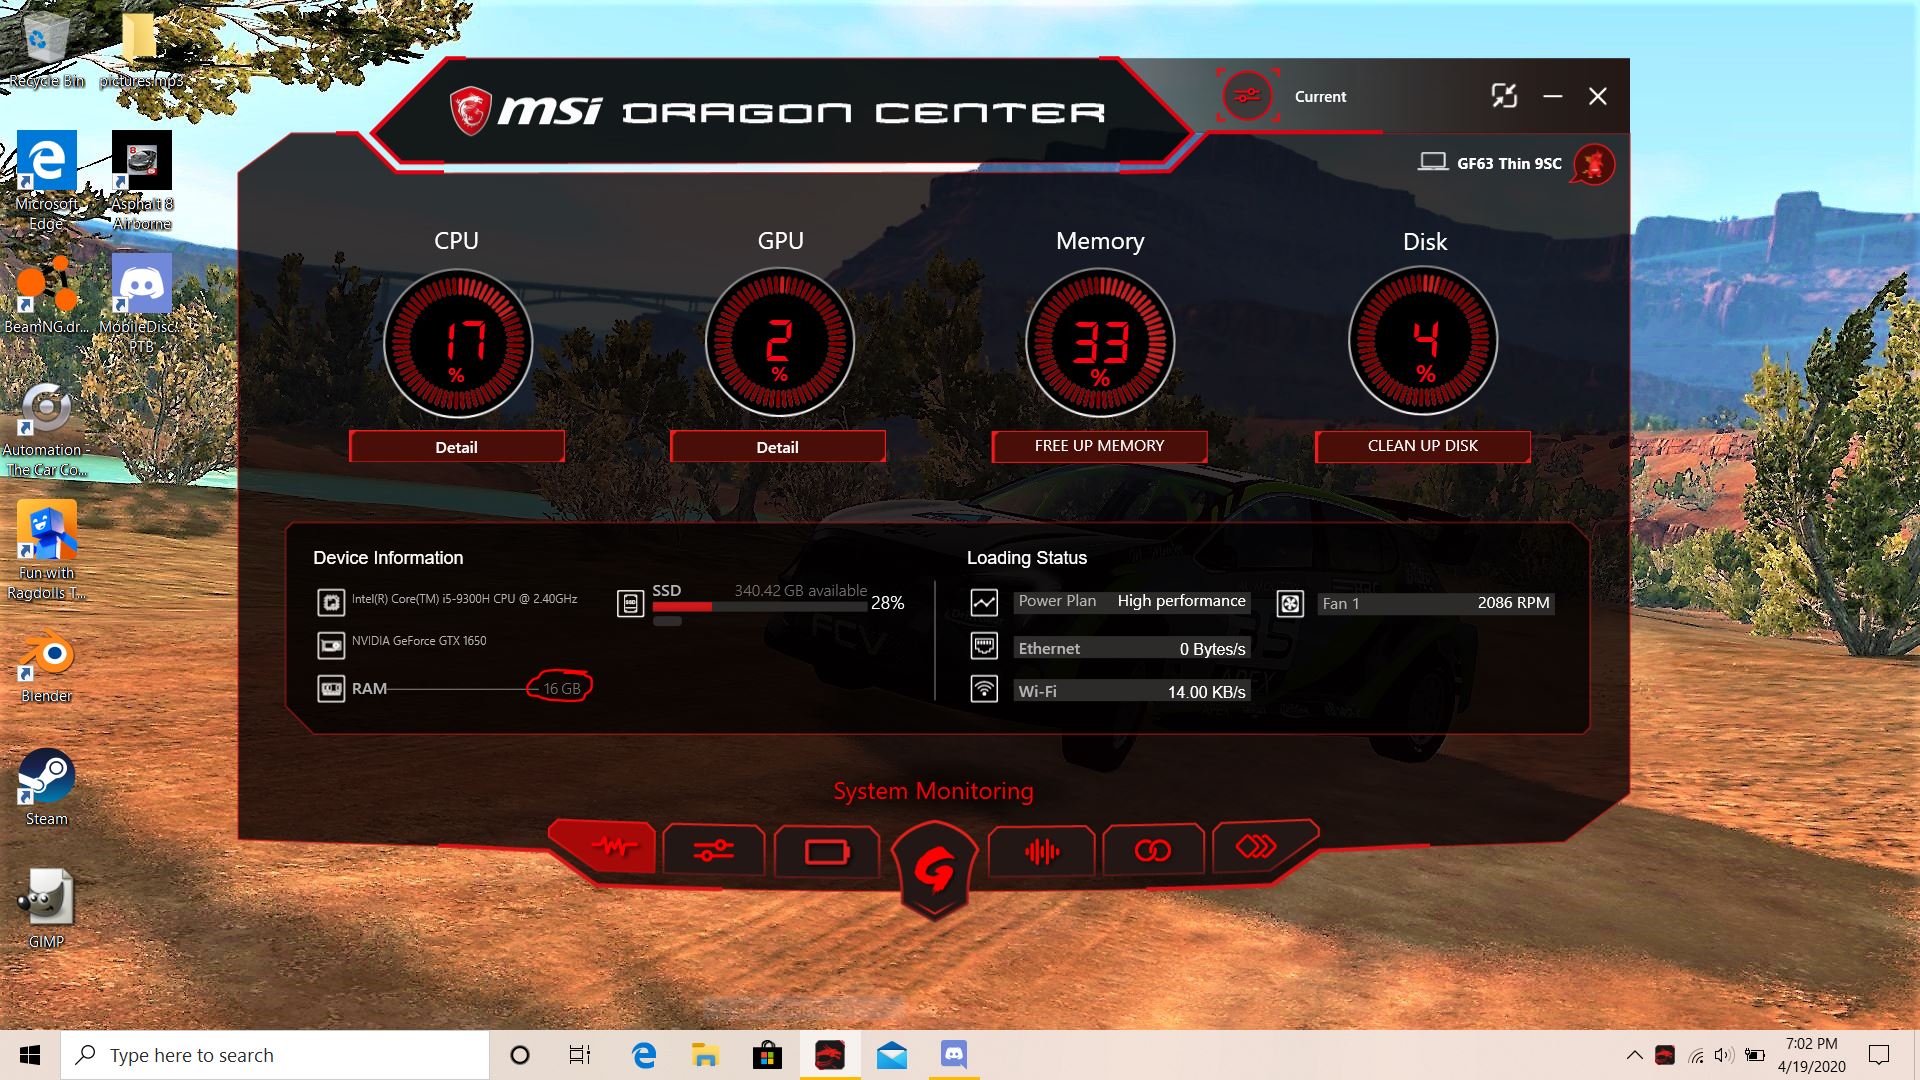Image resolution: width=1920 pixels, height=1080 pixels.
Task: Click the Fan 1 icon
Action: 1290,604
